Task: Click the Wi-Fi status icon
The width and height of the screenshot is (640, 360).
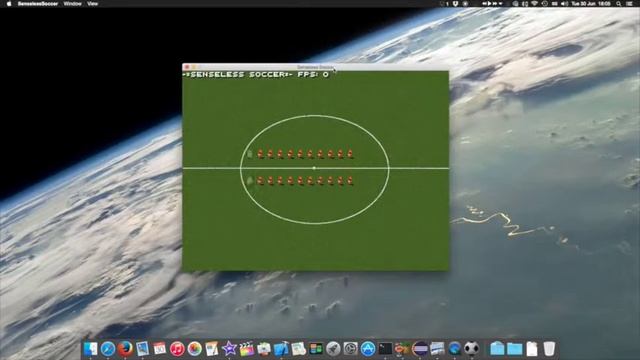Action: click(534, 4)
